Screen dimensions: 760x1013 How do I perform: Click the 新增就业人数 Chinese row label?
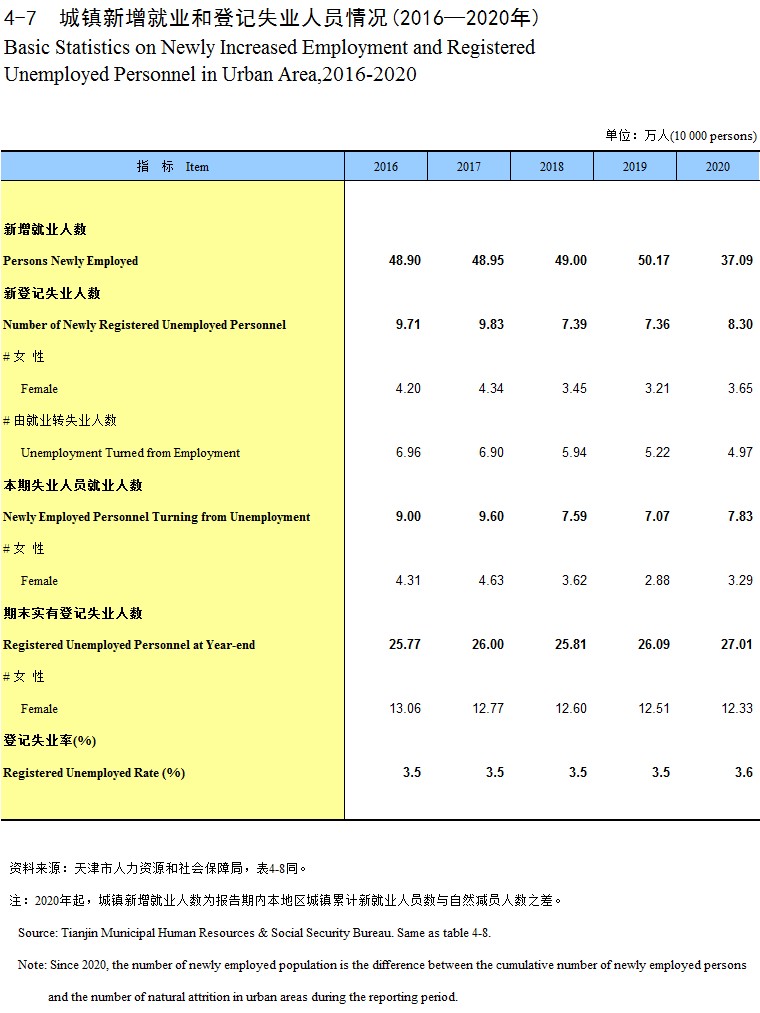coord(45,229)
